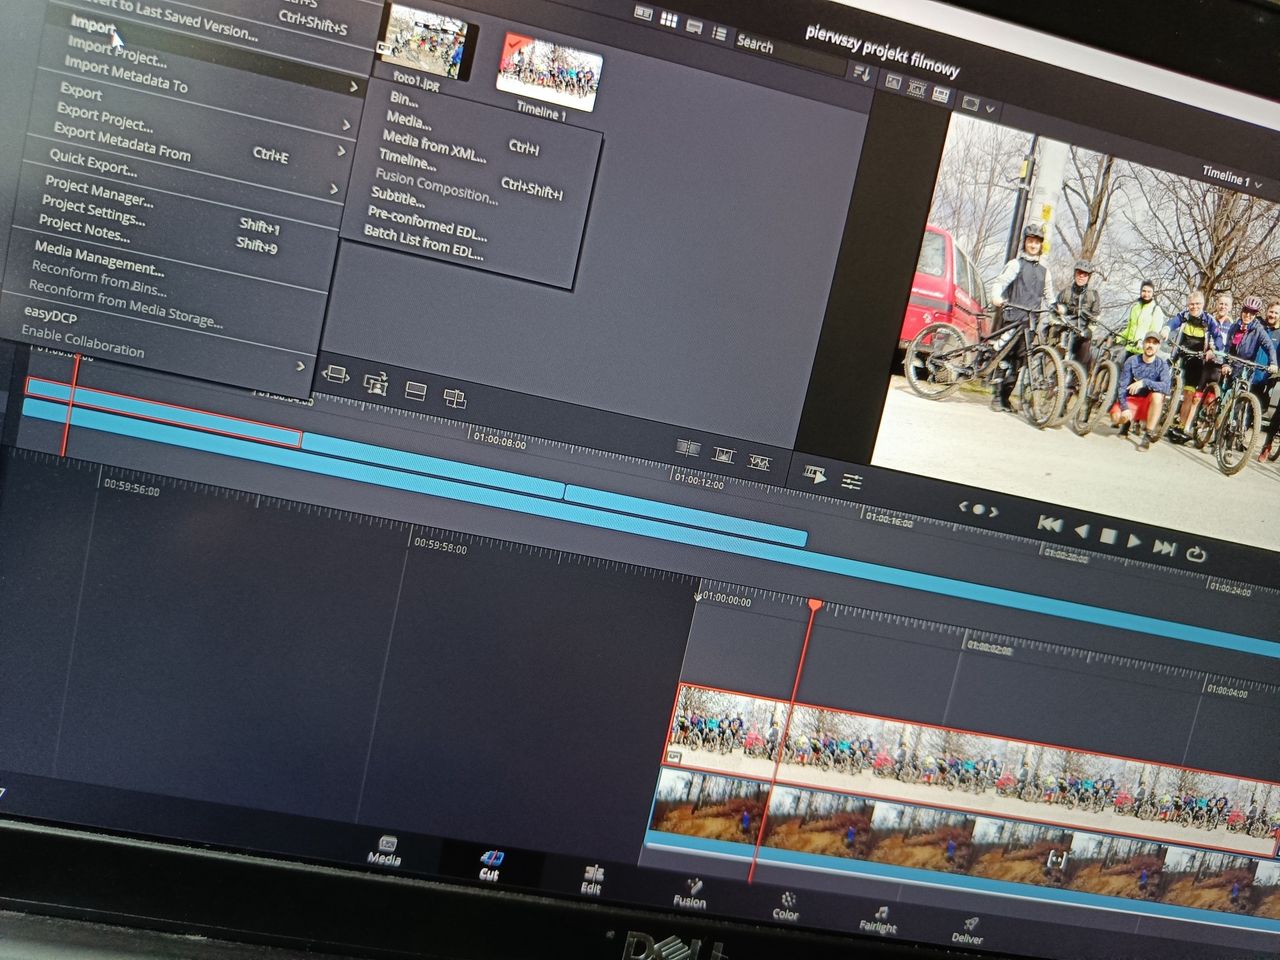This screenshot has height=960, width=1280.
Task: Select Bin in Import submenu
Action: coord(403,99)
